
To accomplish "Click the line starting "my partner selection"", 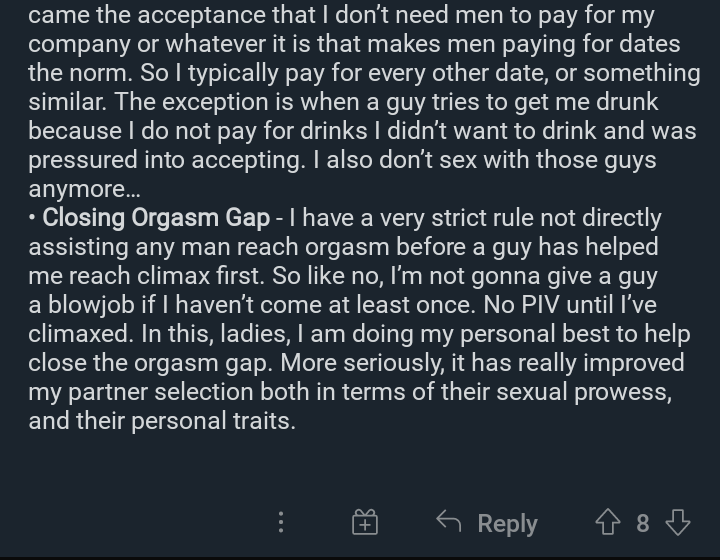I will 350,392.
